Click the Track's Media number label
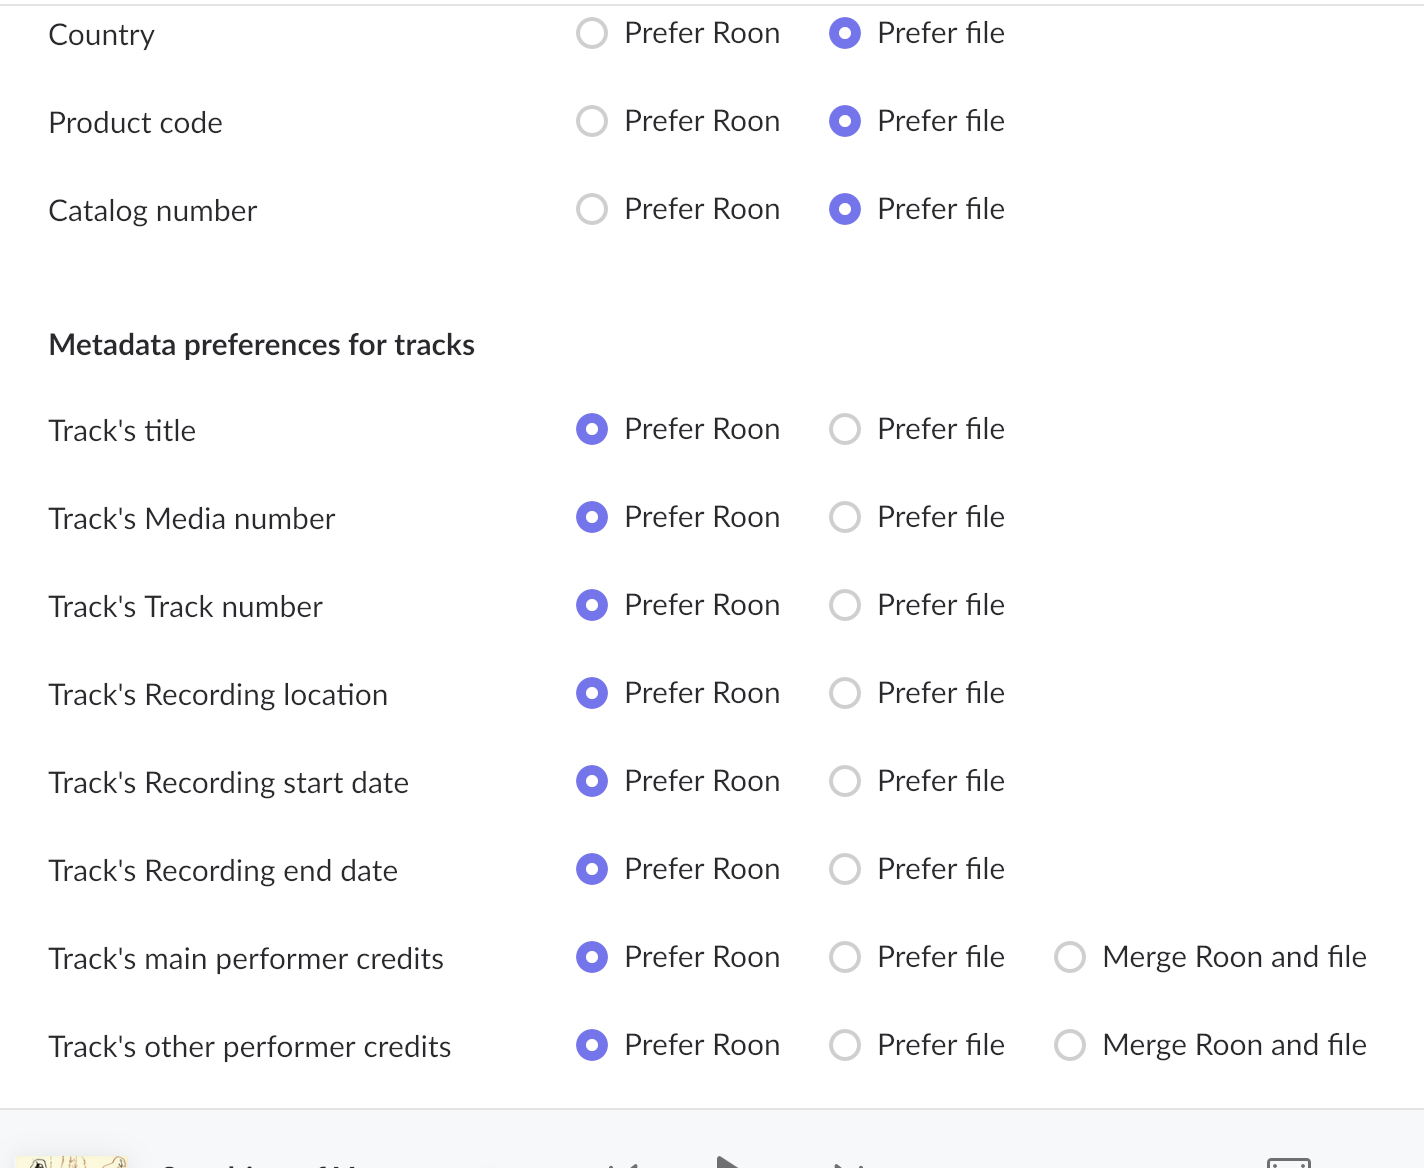 tap(191, 519)
